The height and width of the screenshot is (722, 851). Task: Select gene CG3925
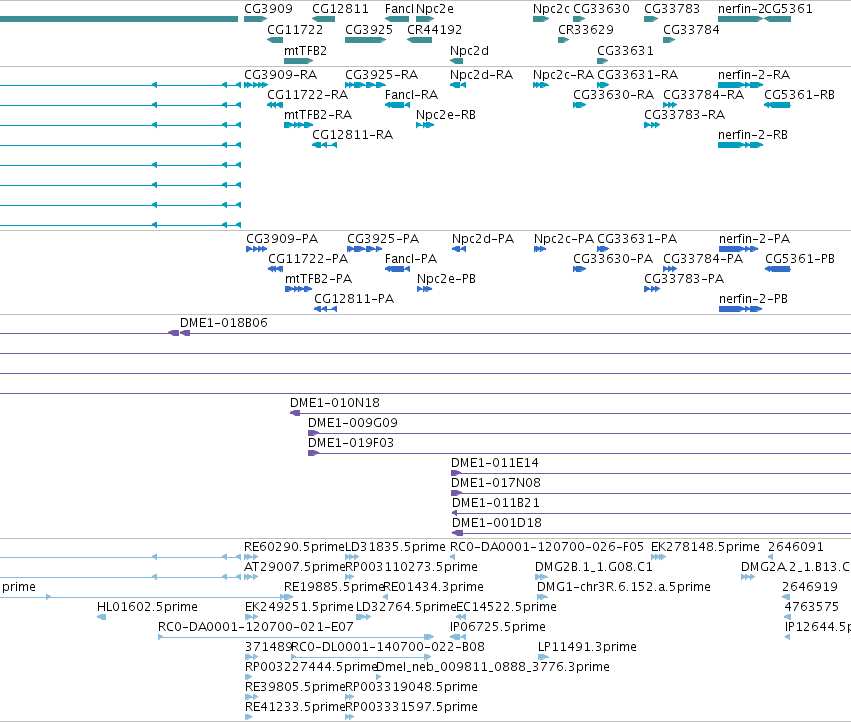pyautogui.click(x=365, y=40)
